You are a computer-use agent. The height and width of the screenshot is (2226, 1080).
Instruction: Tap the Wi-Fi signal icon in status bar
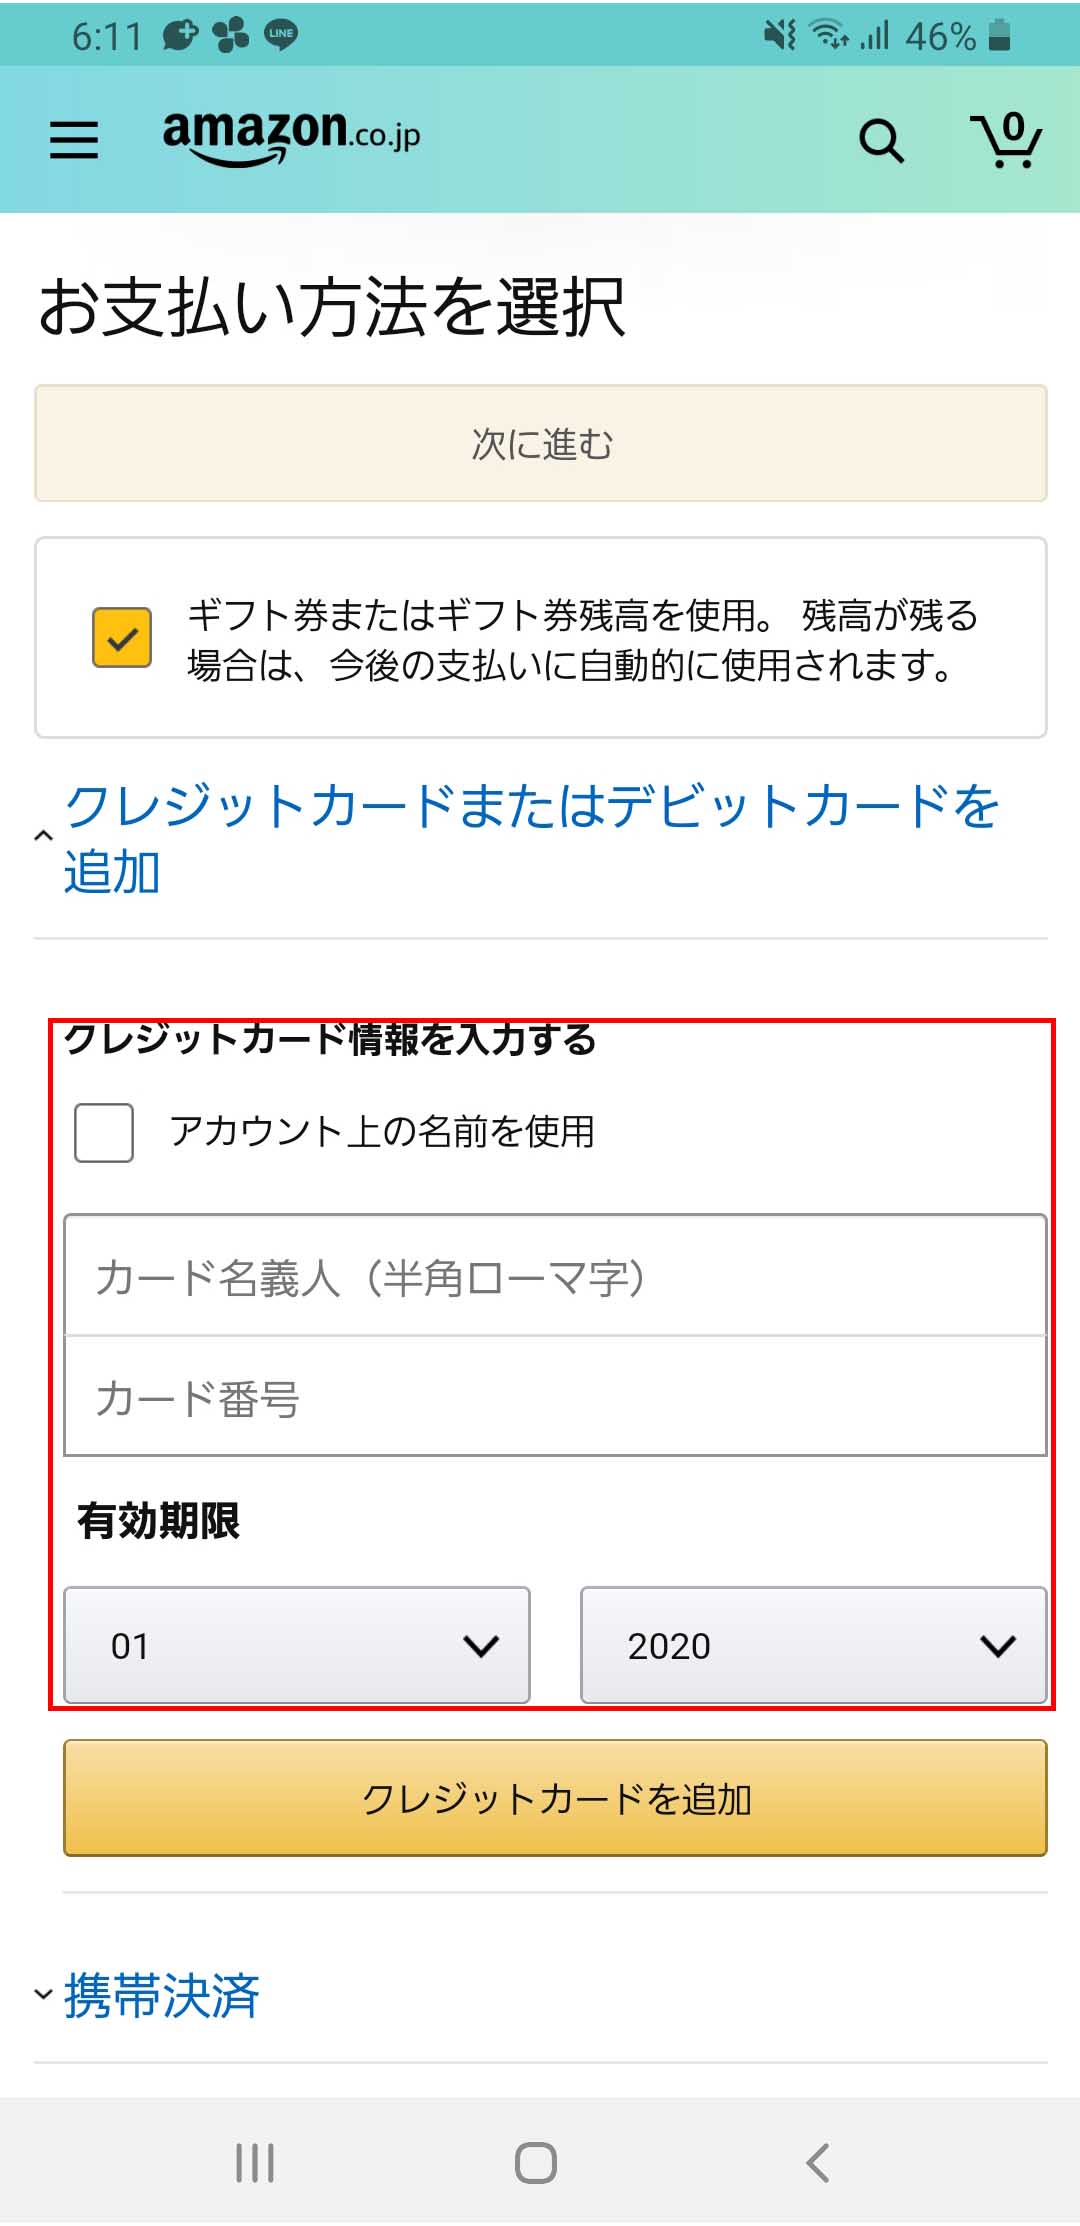pos(828,35)
